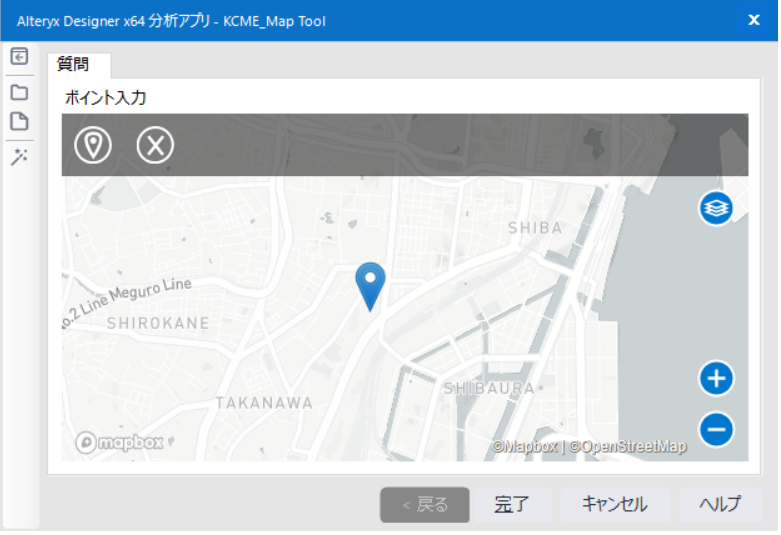Click the mapbox logo on the map

point(119,442)
